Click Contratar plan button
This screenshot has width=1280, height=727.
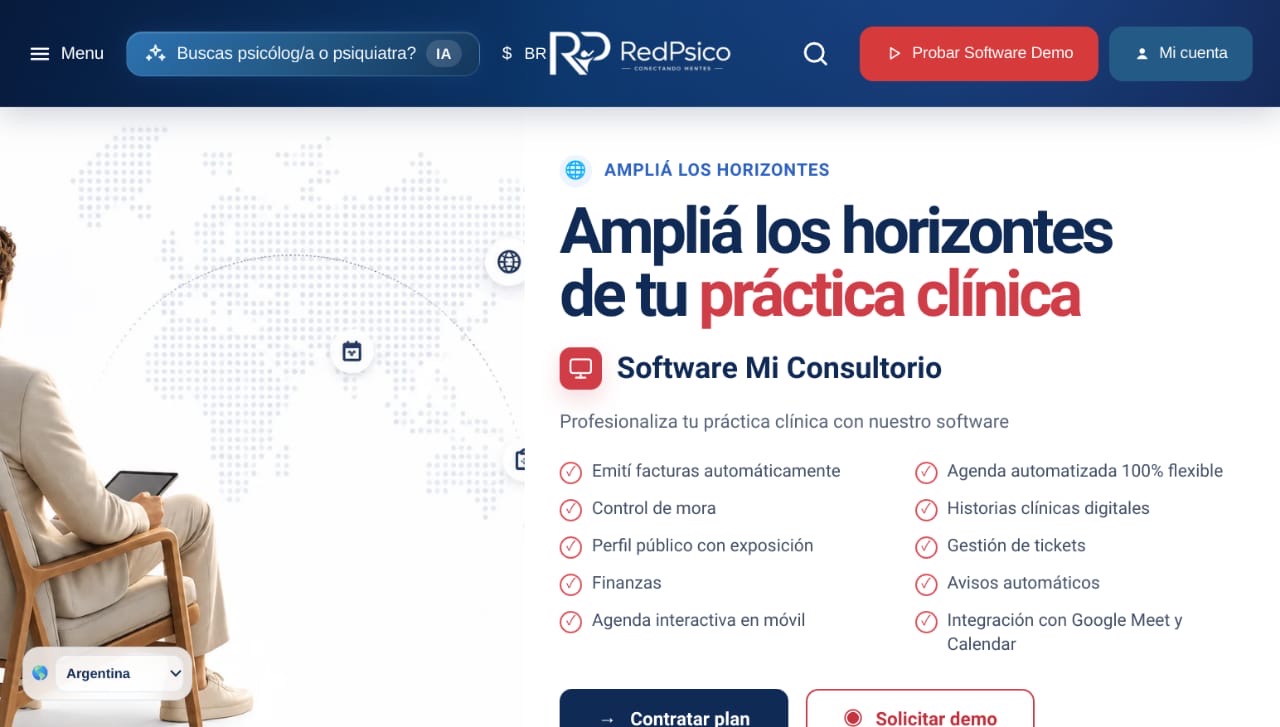[x=674, y=708]
